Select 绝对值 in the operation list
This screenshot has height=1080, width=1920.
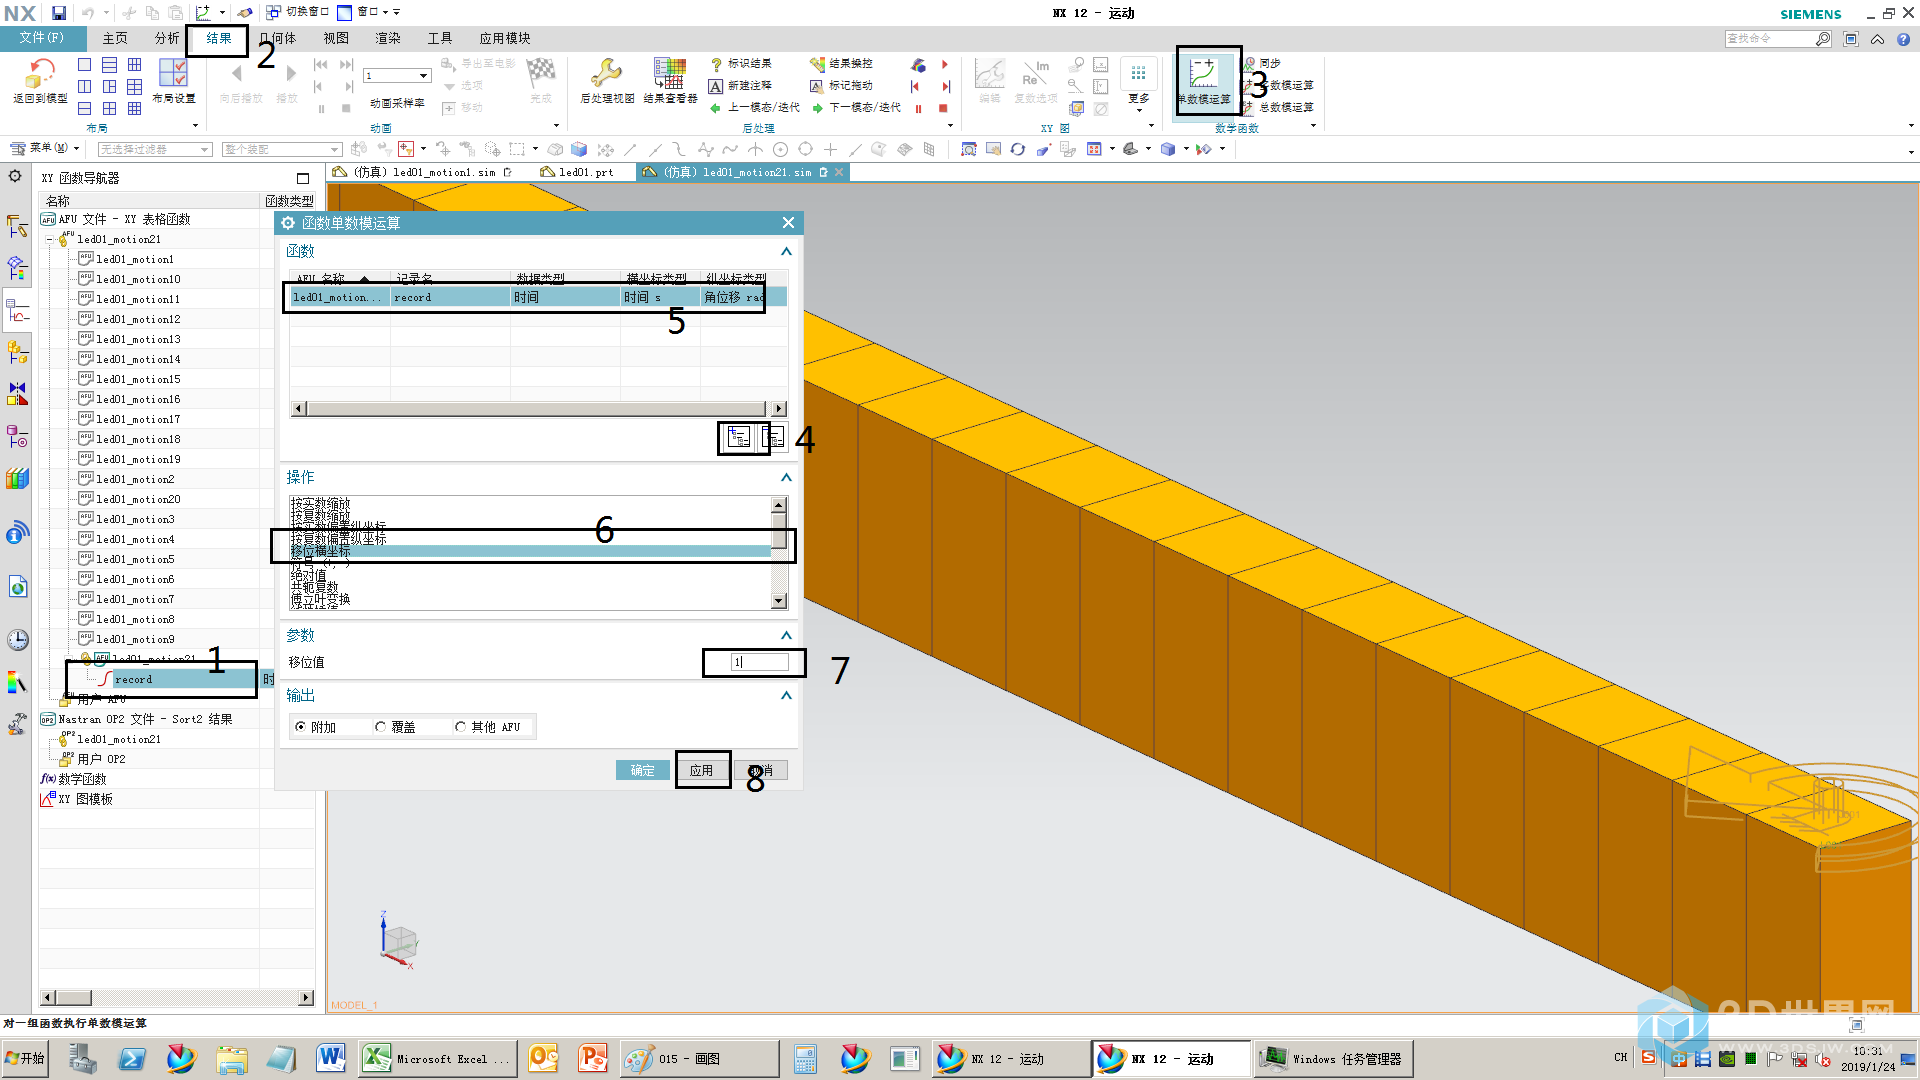[x=530, y=576]
